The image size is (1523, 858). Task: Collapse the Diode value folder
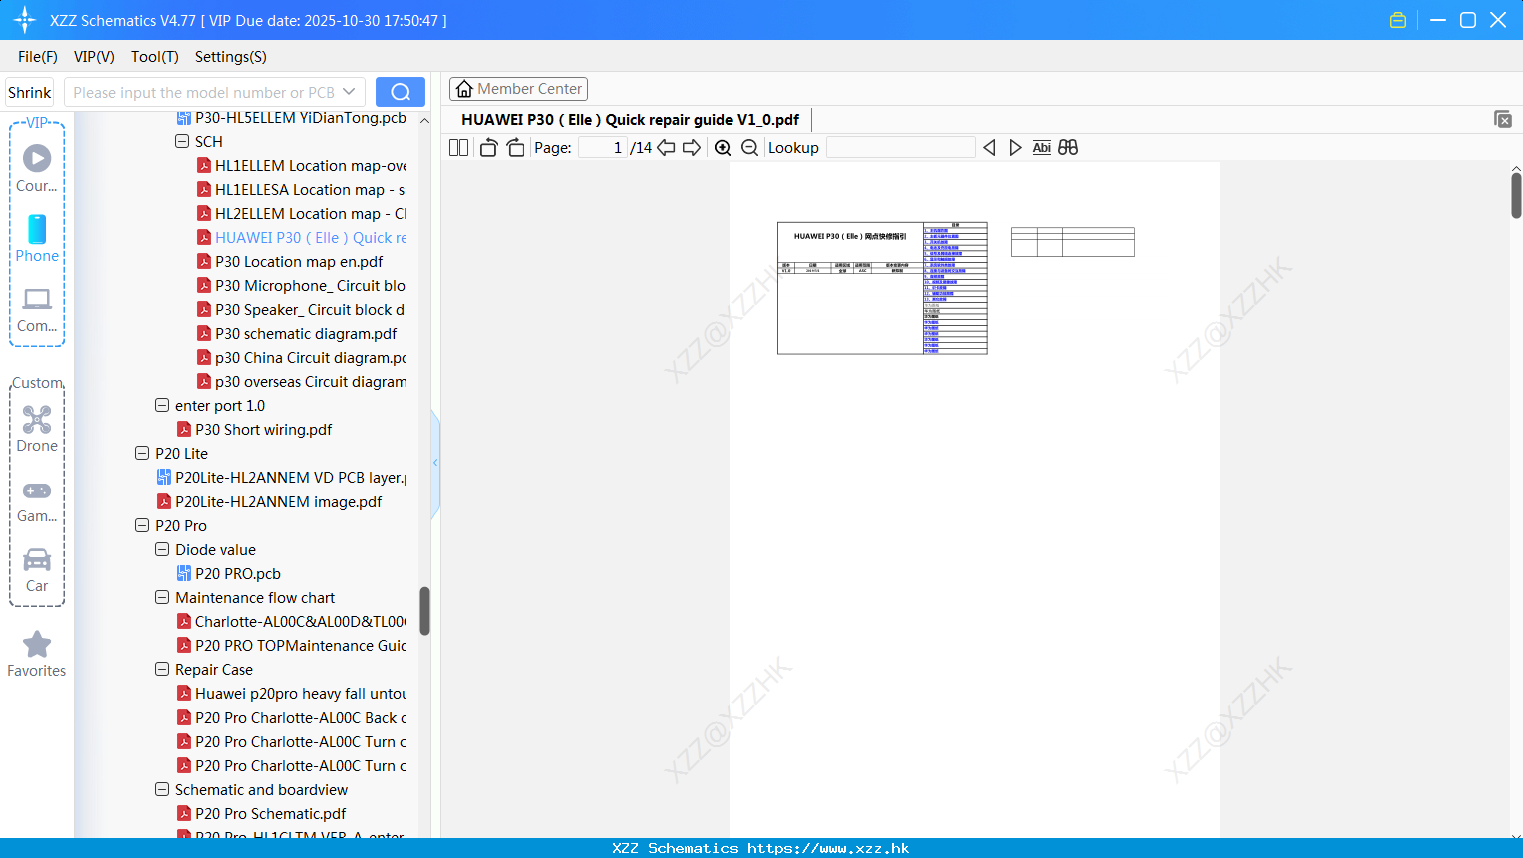(162, 550)
